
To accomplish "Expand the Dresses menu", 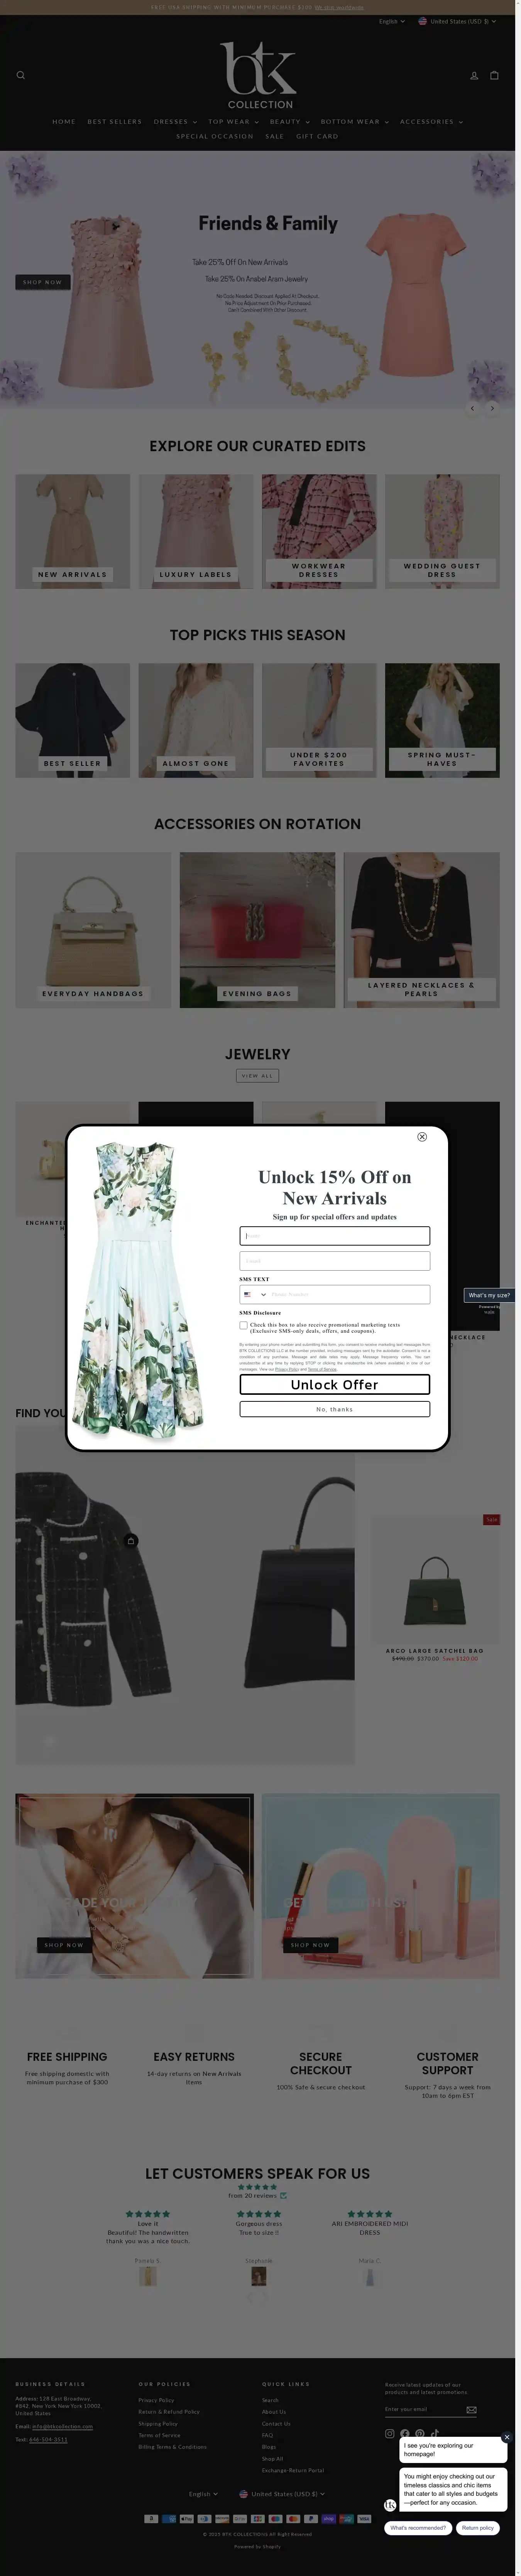I will (175, 122).
